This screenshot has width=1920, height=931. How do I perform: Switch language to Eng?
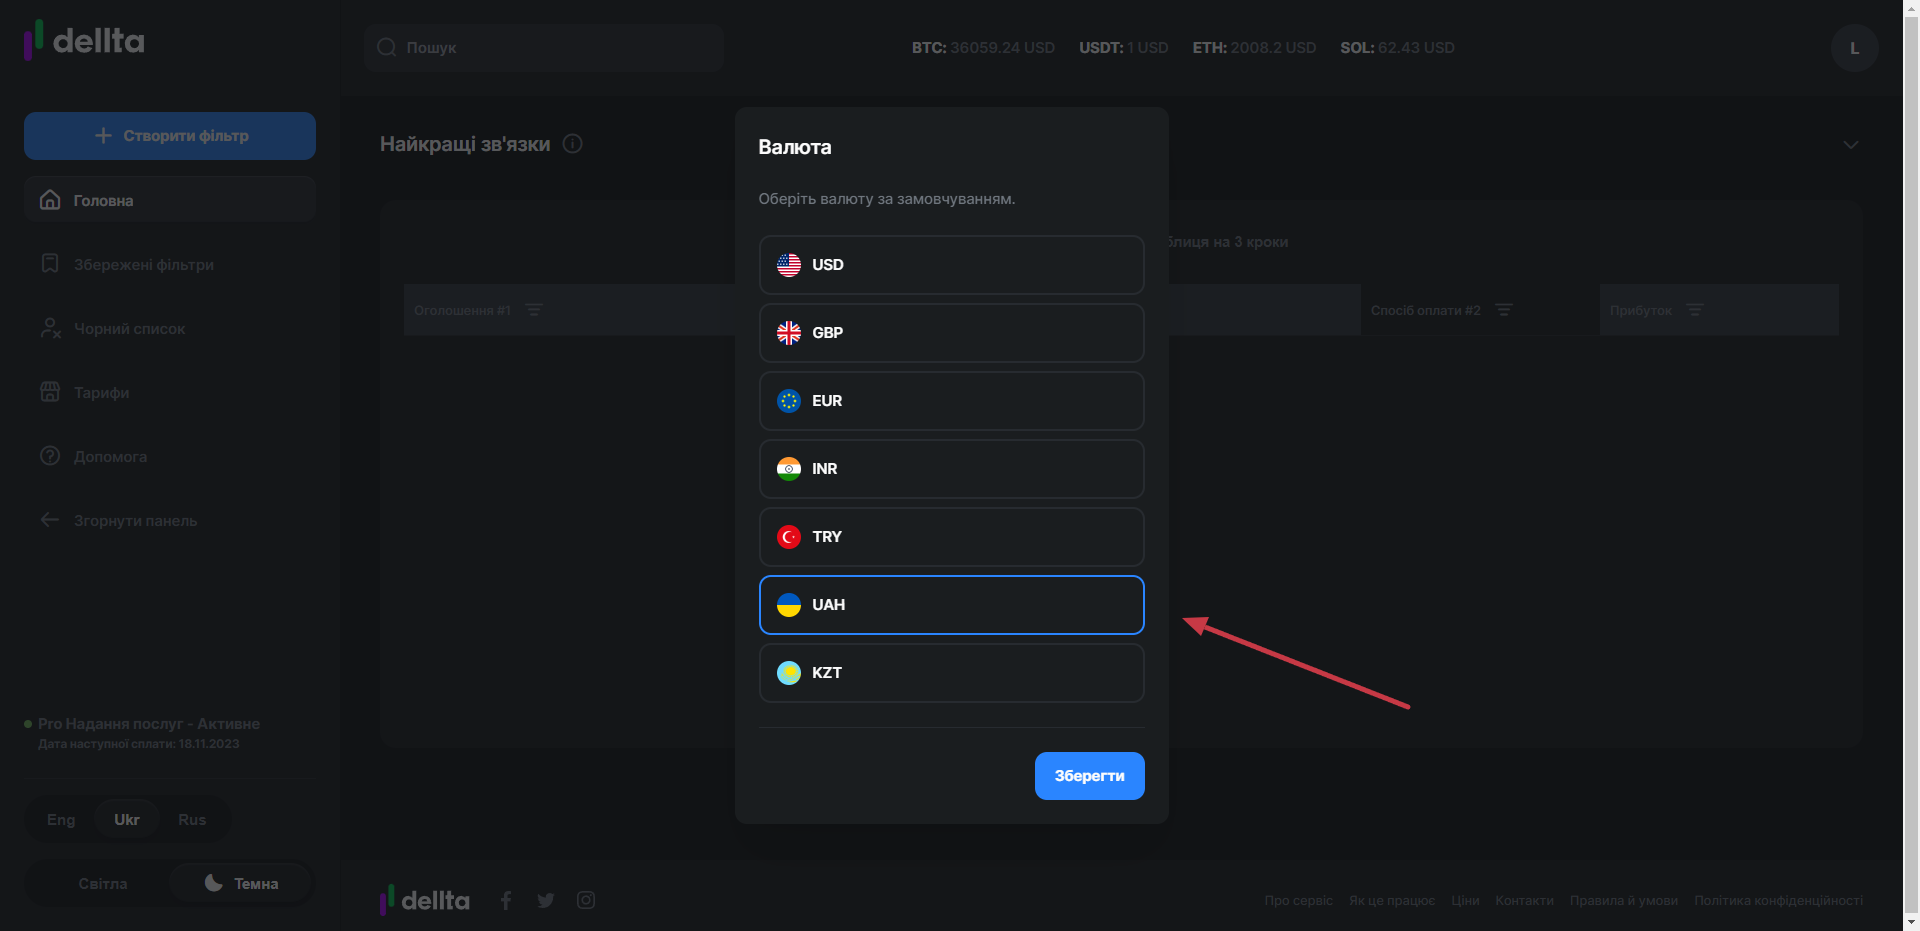61,820
